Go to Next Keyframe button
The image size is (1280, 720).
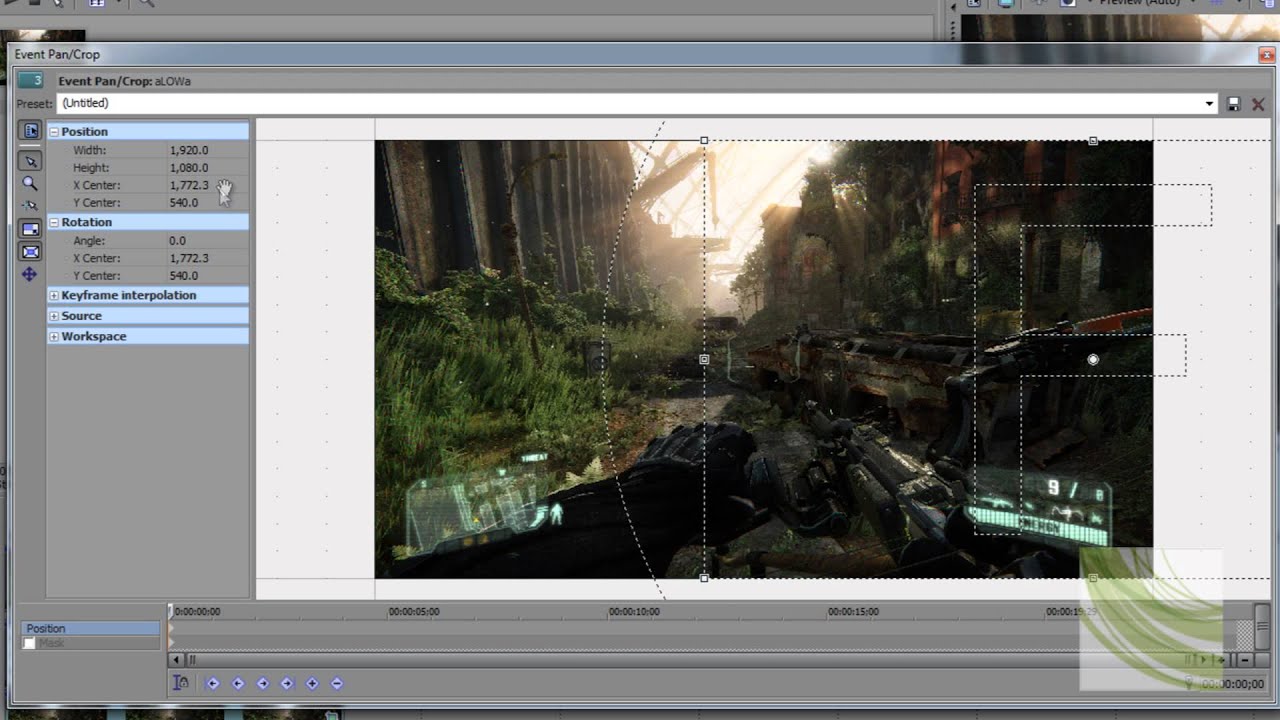click(x=263, y=683)
